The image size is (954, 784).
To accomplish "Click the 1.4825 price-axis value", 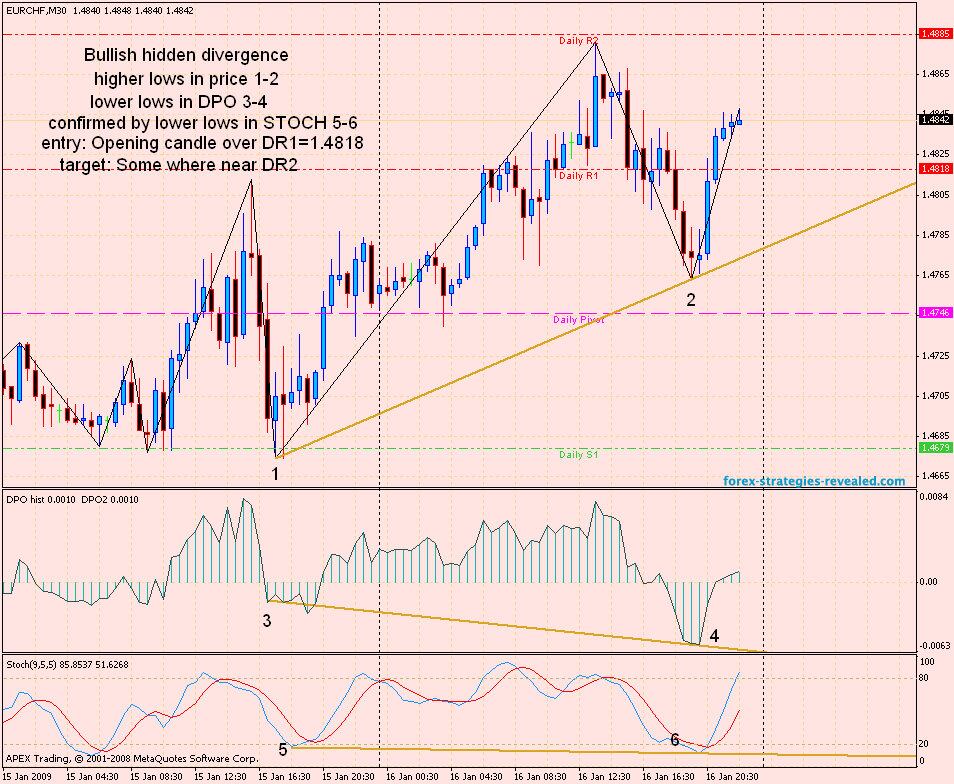I will pos(936,154).
